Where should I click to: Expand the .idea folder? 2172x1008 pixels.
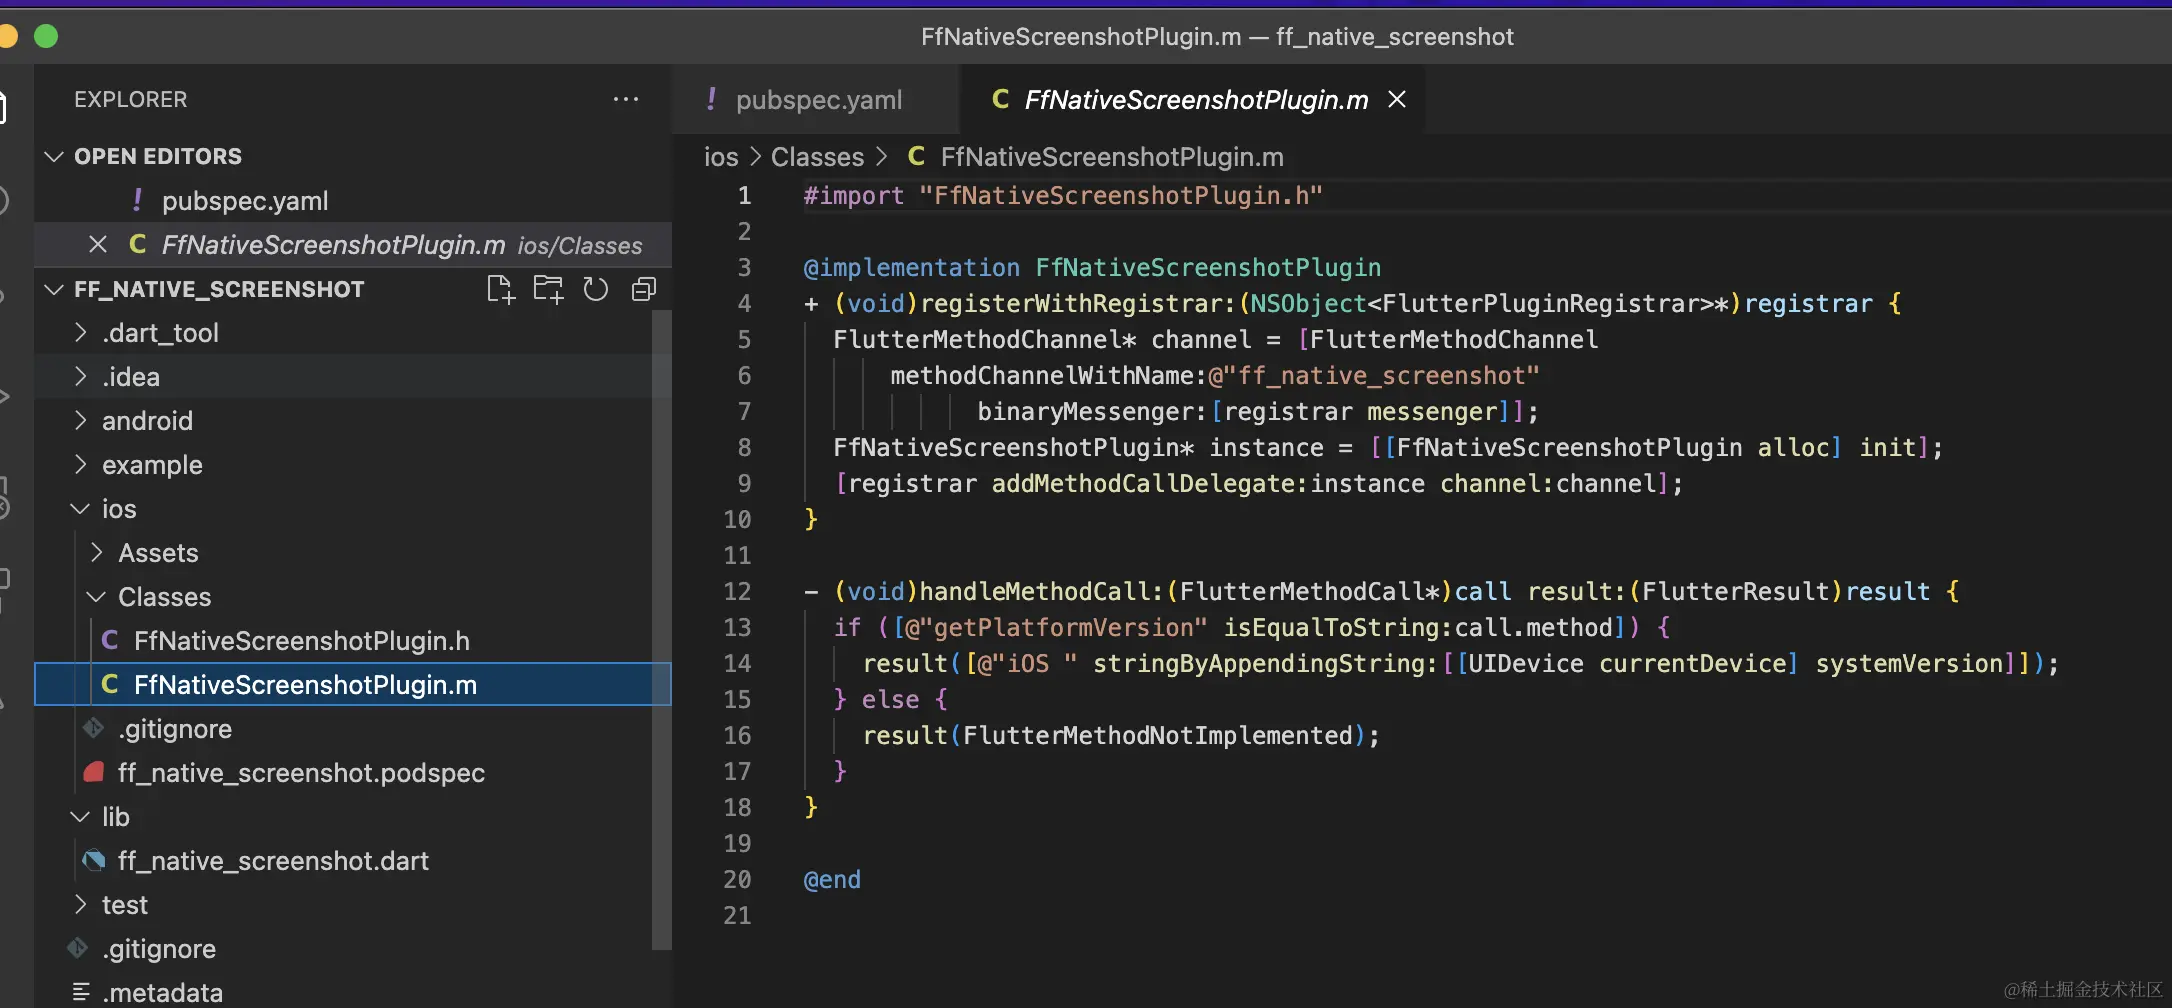tap(81, 376)
